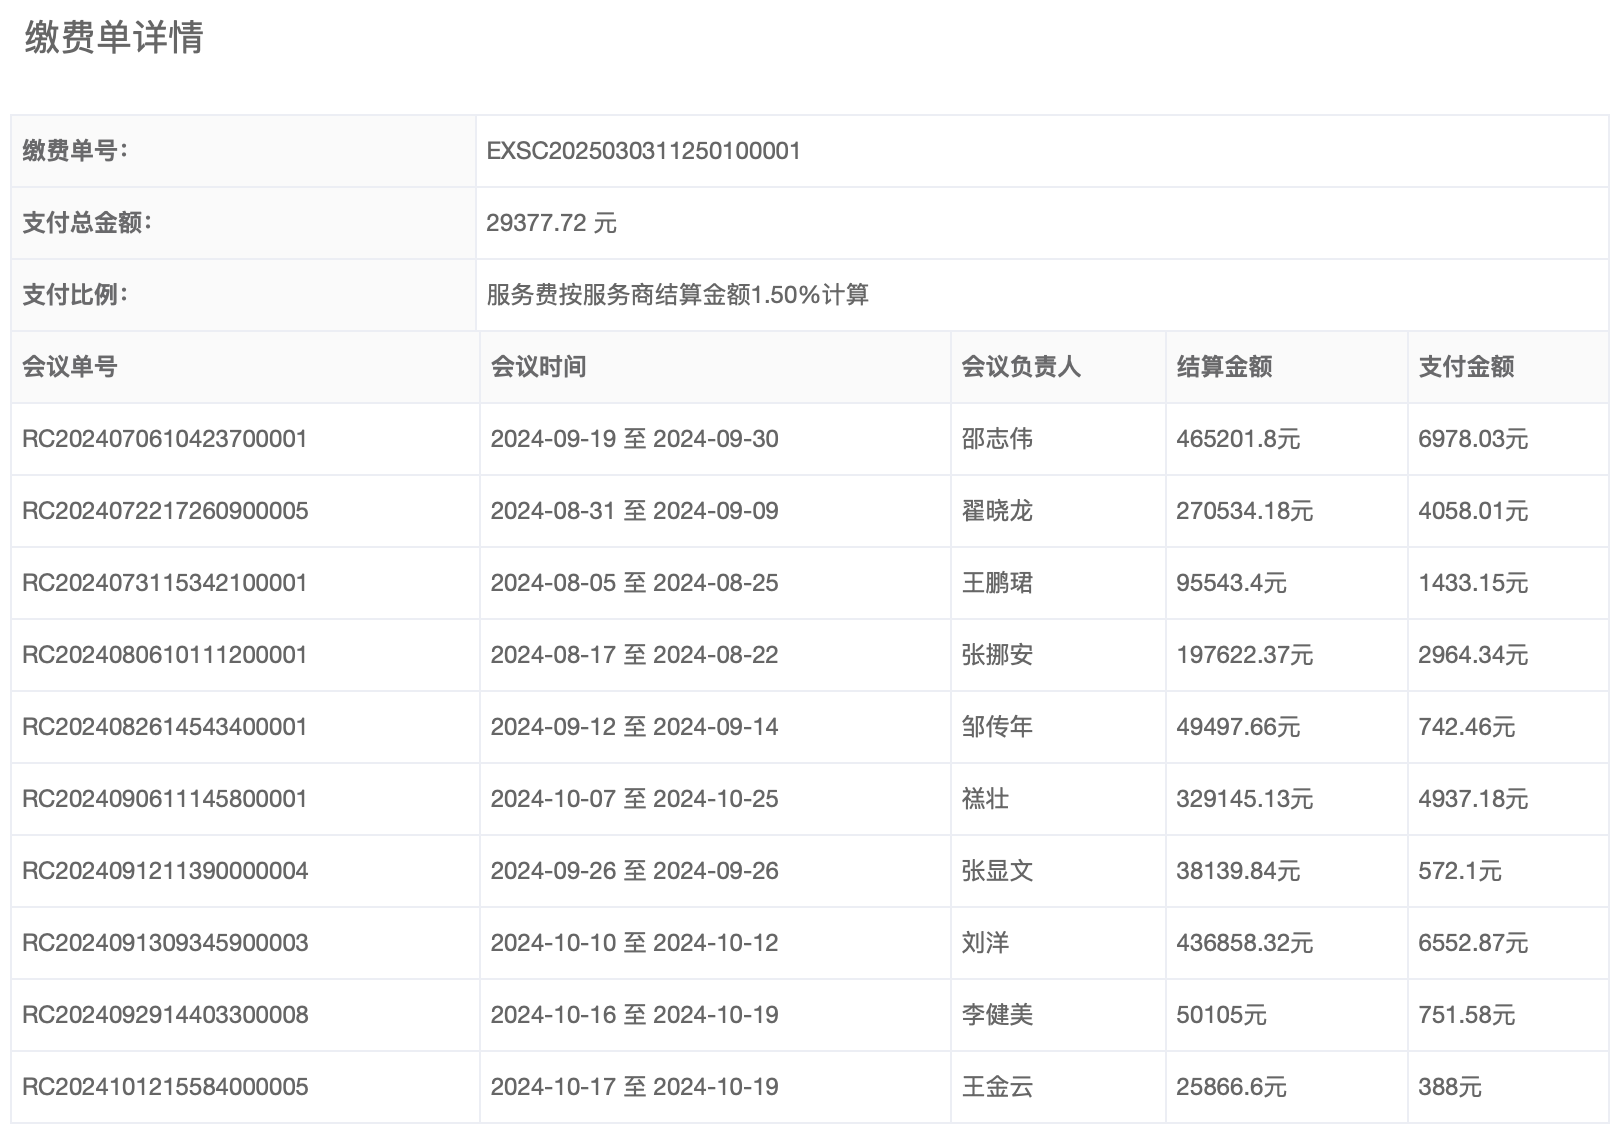The image size is (1622, 1136).
Task: Click date range 2024-09-12 至 2024-09-14
Action: (634, 727)
